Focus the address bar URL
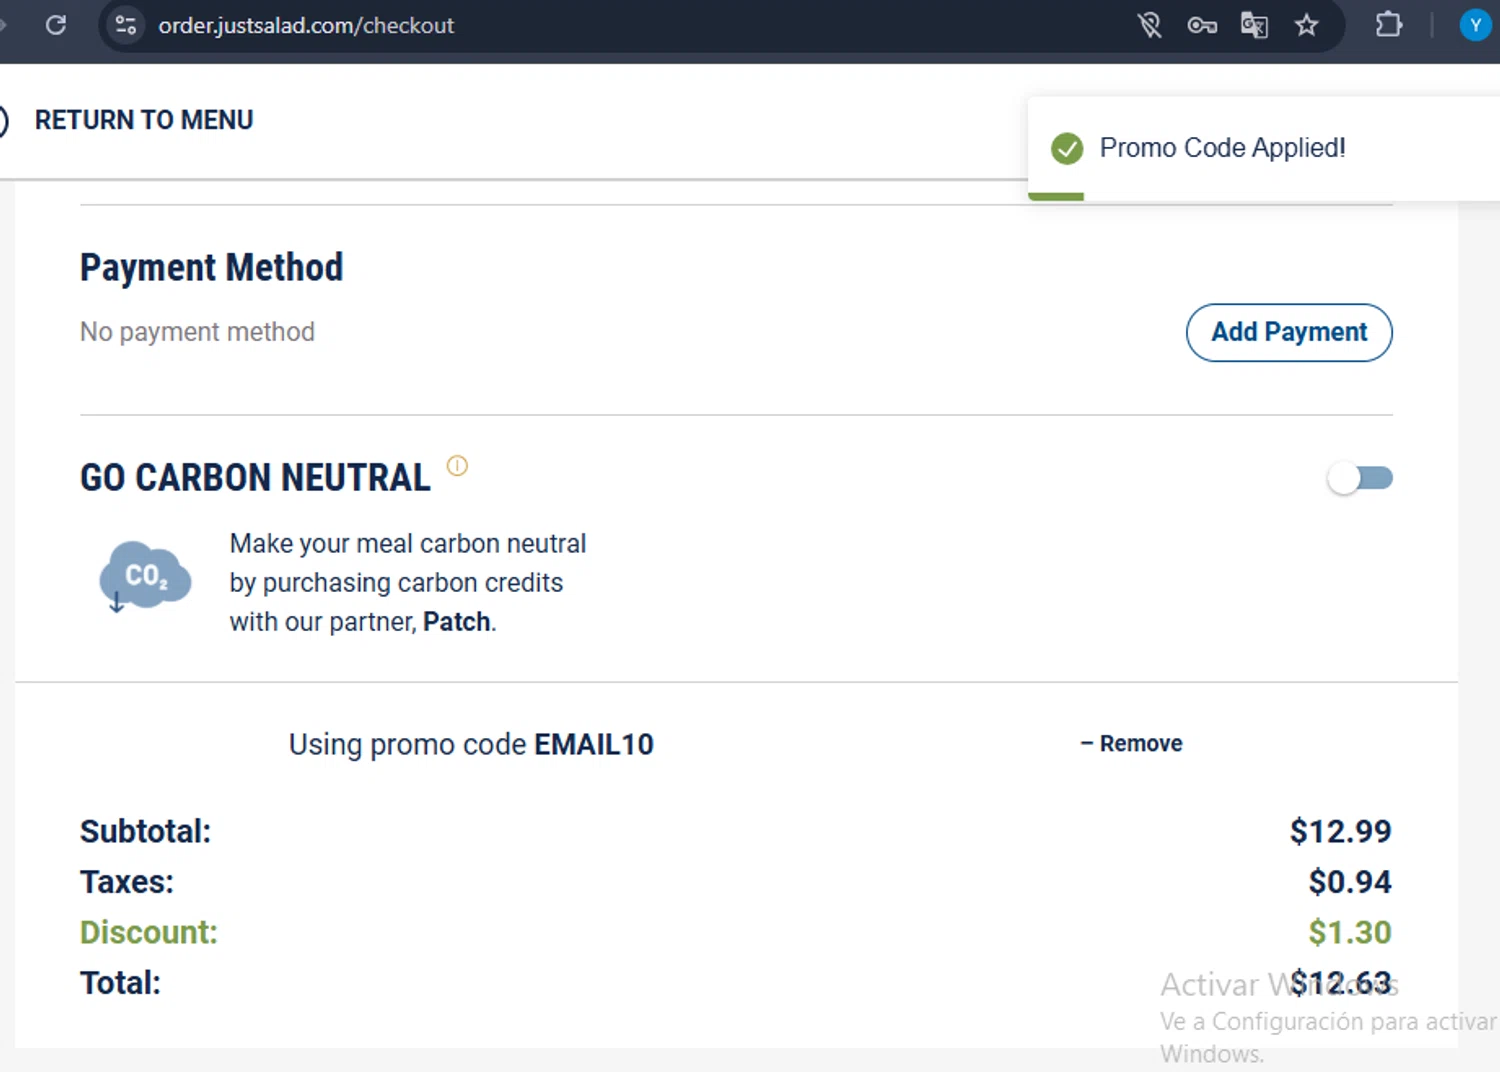 coord(306,25)
